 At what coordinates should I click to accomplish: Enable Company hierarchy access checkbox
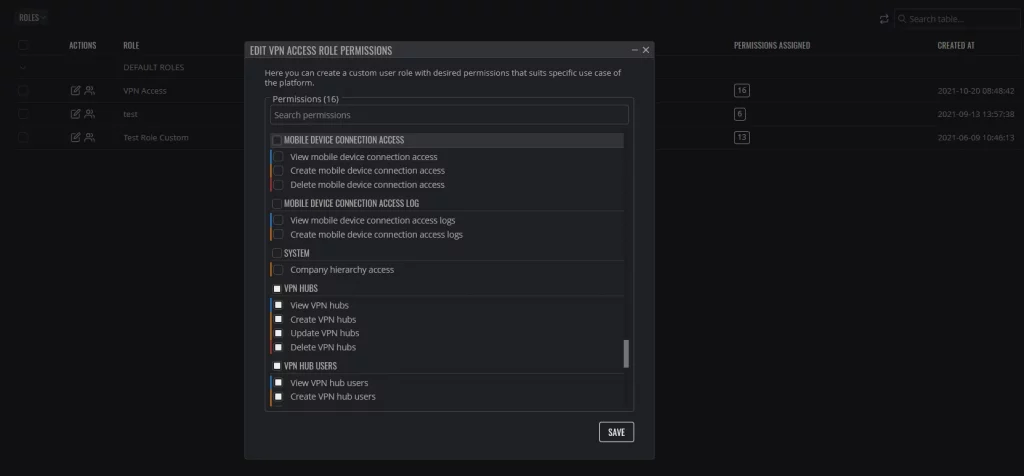[278, 270]
